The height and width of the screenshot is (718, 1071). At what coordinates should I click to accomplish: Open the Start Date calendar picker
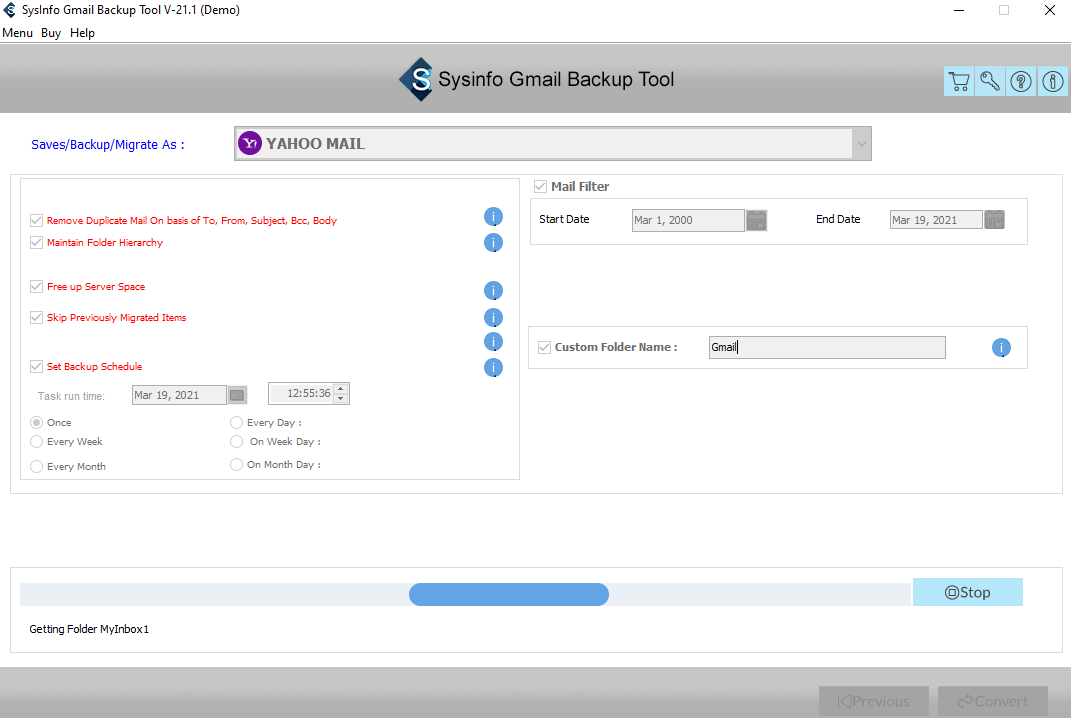click(x=756, y=220)
